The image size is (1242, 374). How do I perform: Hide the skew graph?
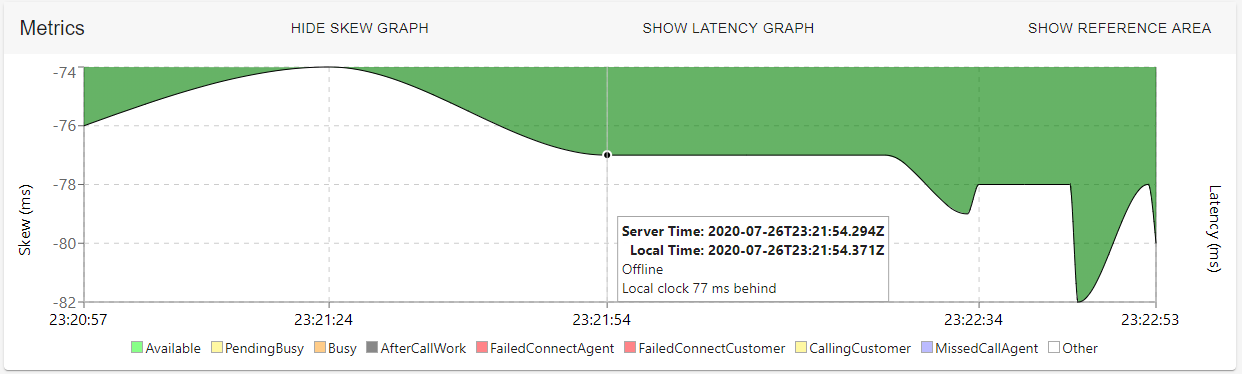click(360, 28)
